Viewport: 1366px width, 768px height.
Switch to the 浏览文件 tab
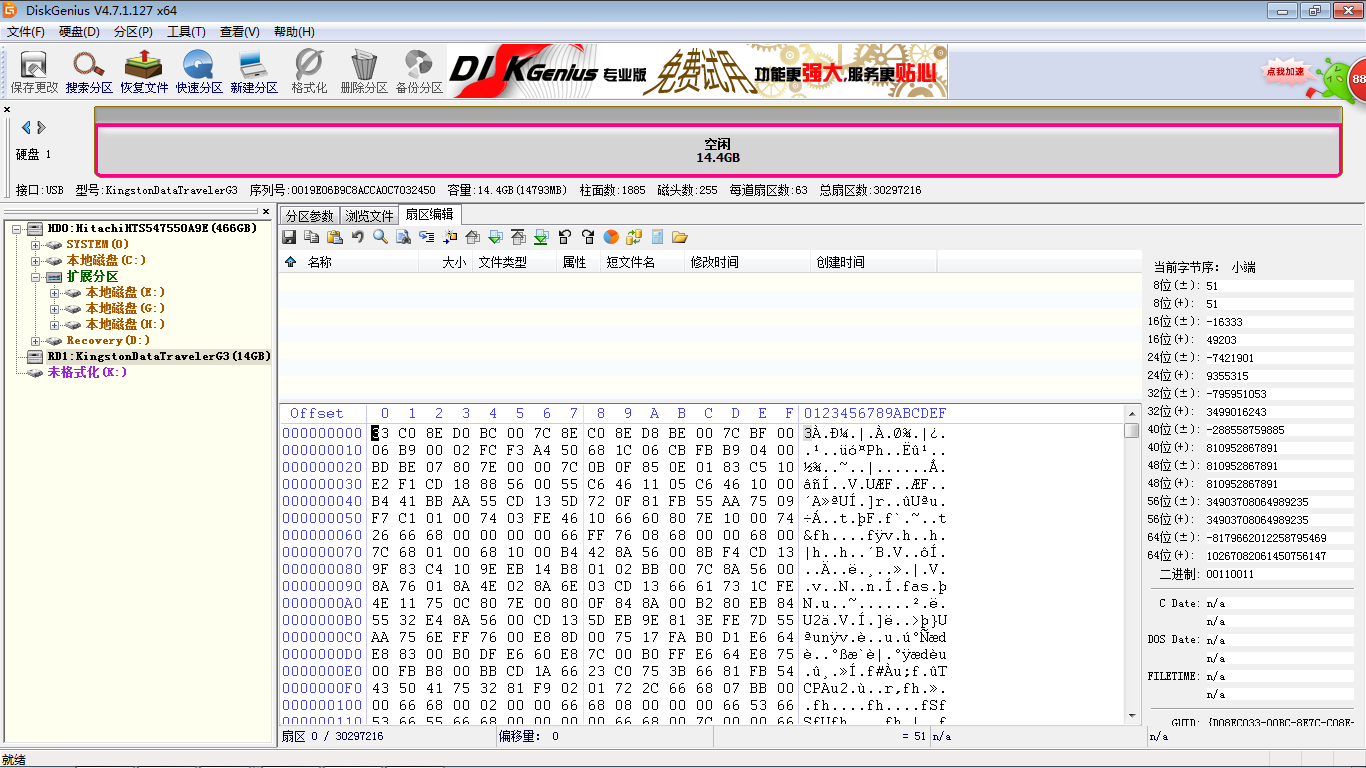coord(369,216)
